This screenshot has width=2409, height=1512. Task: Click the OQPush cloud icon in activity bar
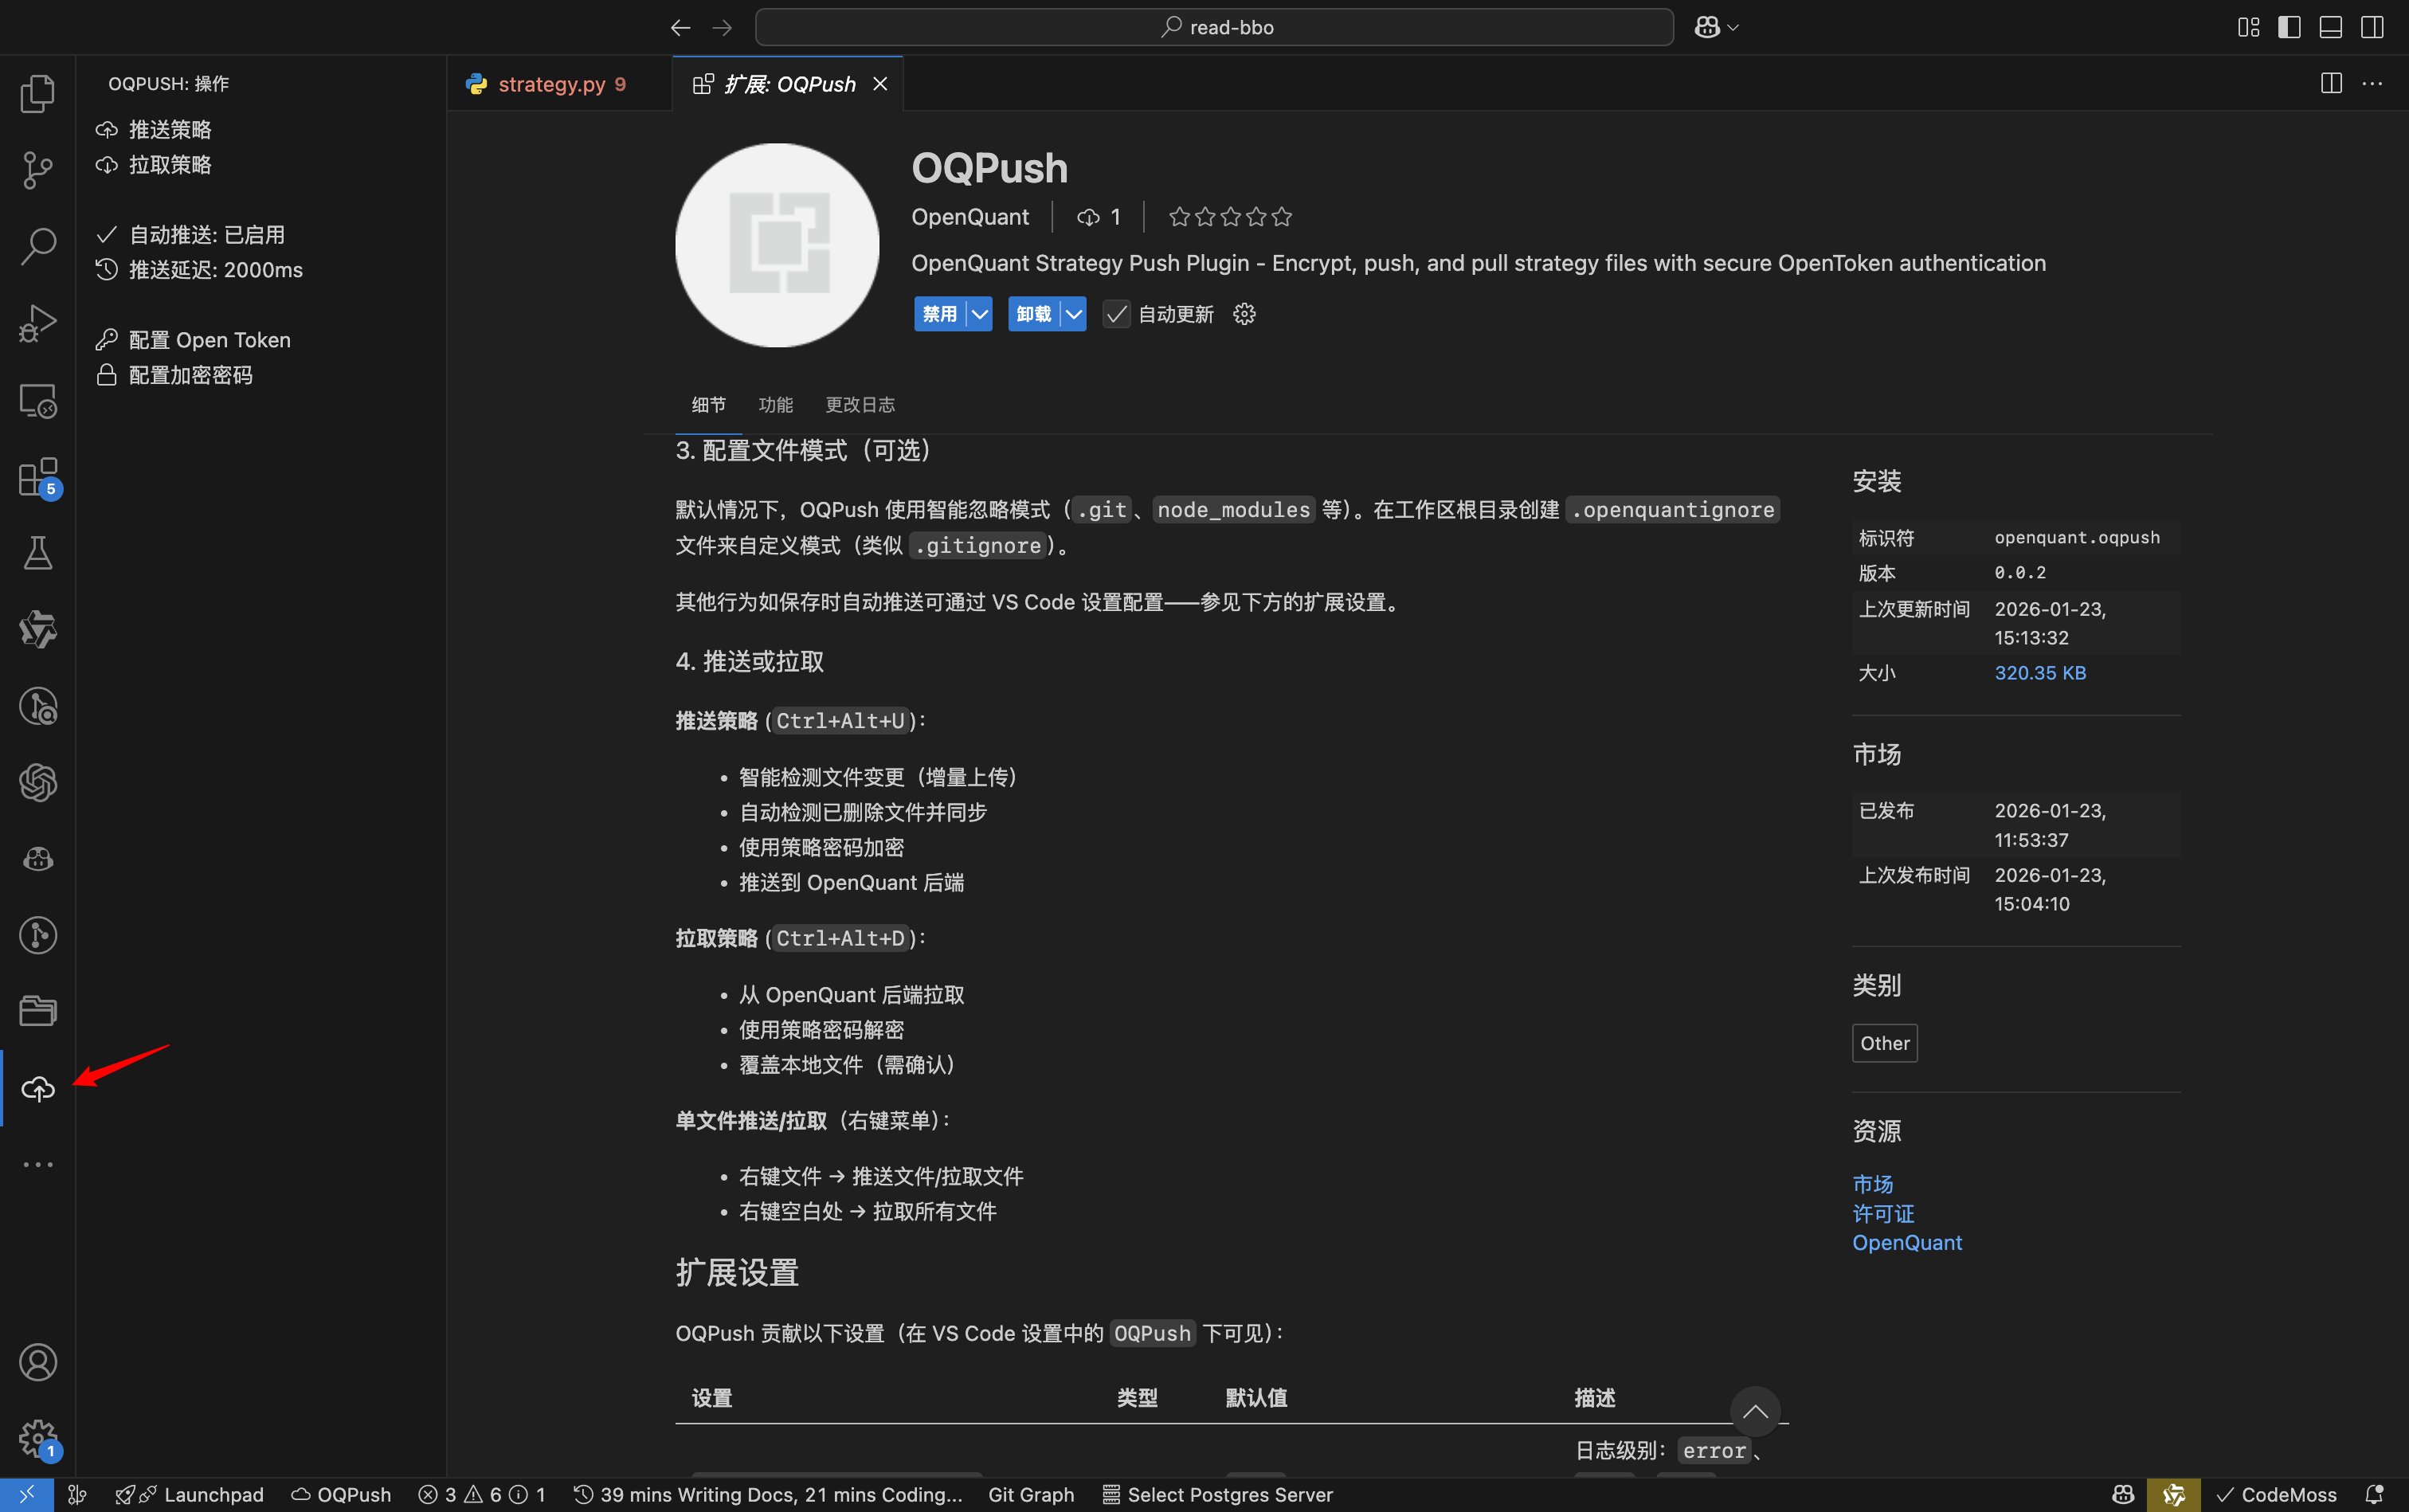pyautogui.click(x=38, y=1089)
